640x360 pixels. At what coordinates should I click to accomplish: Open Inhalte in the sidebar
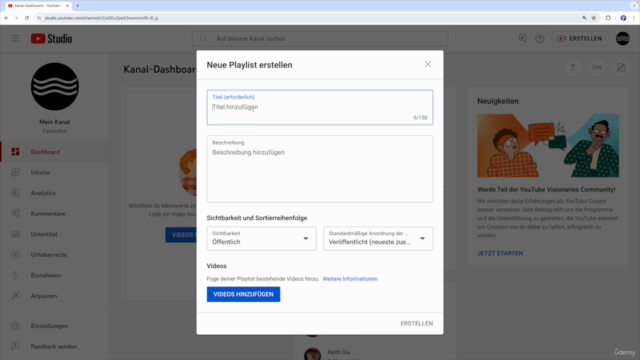tap(55, 172)
